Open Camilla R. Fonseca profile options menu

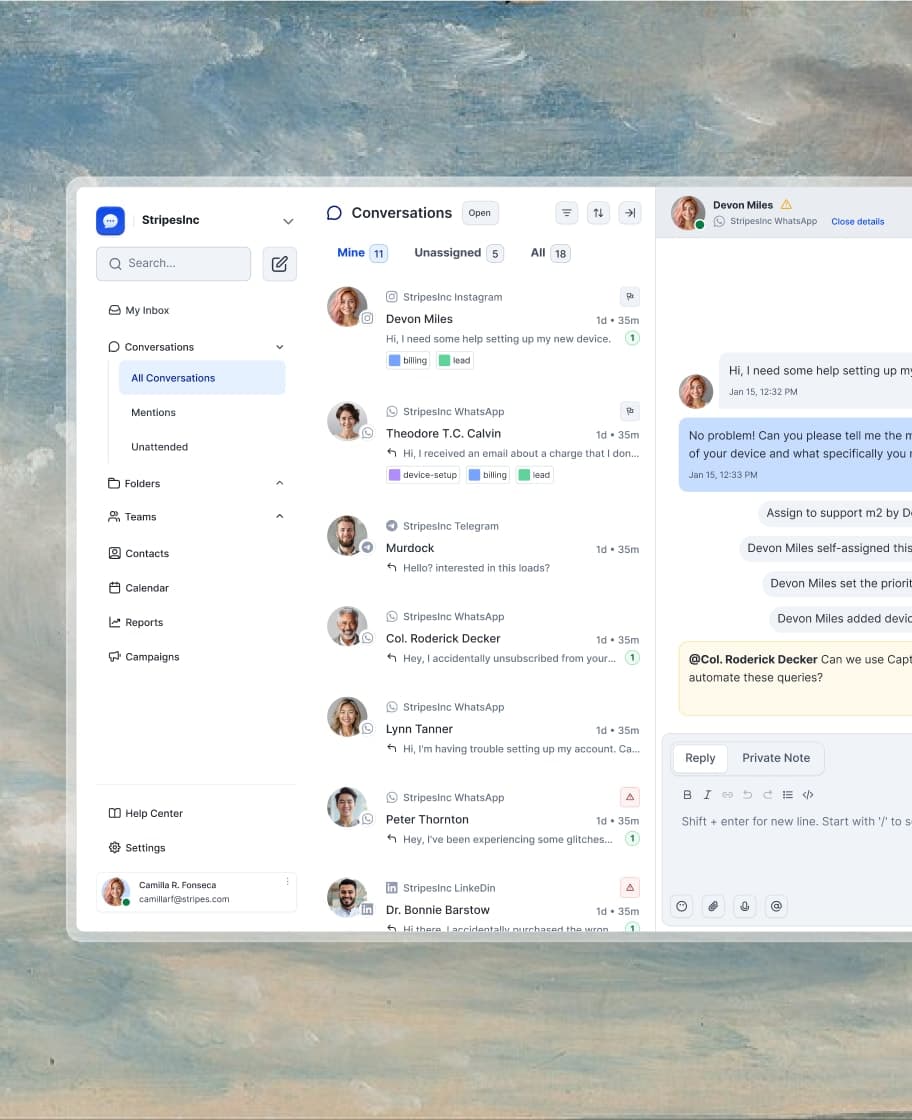[287, 881]
